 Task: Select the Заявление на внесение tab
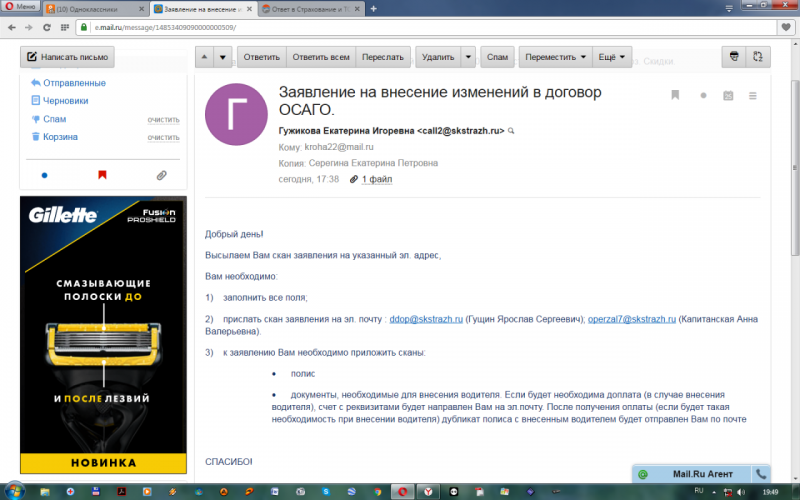click(204, 9)
